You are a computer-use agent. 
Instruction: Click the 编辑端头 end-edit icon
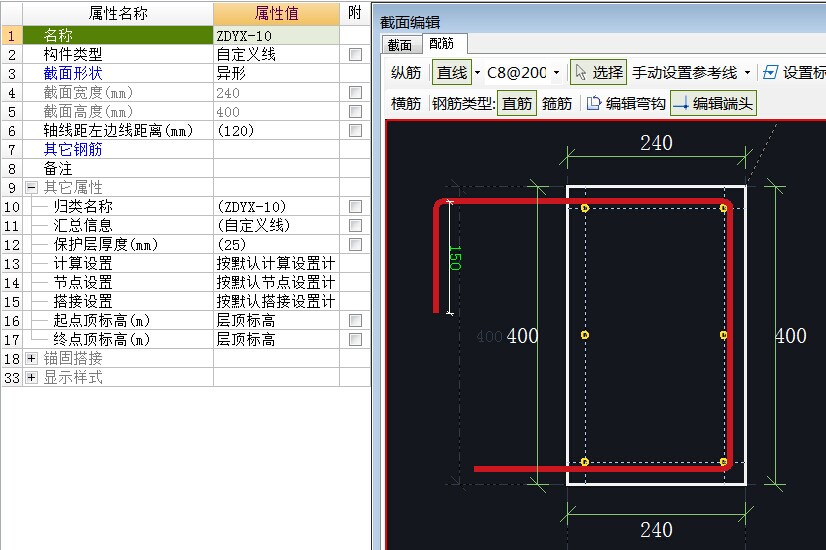pyautogui.click(x=681, y=103)
